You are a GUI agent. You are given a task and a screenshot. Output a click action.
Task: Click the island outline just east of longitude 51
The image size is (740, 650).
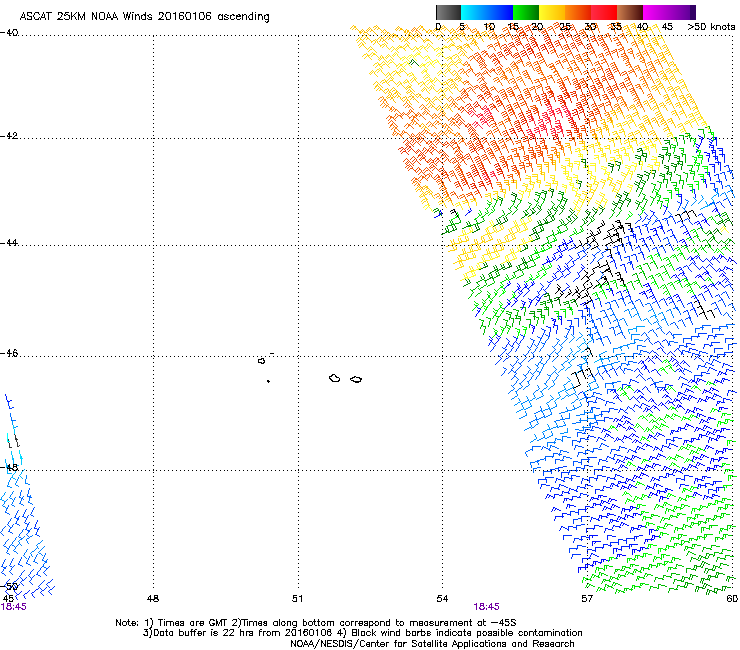pyautogui.click(x=335, y=378)
